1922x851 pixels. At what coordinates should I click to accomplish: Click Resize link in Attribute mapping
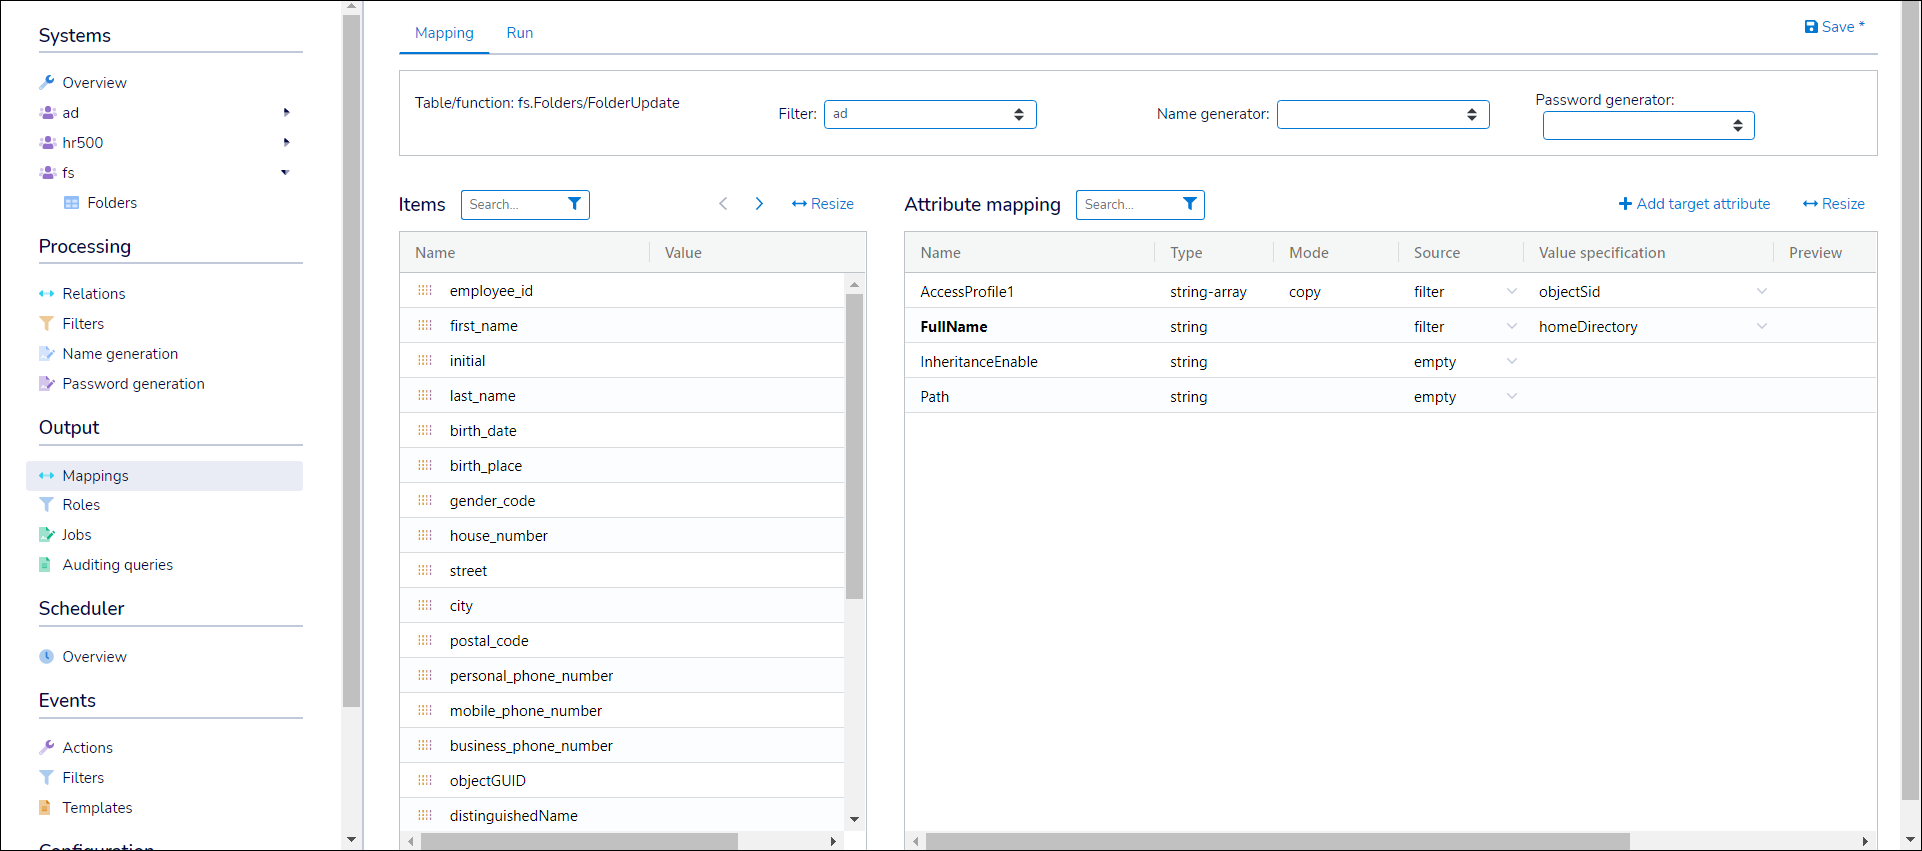click(1833, 204)
